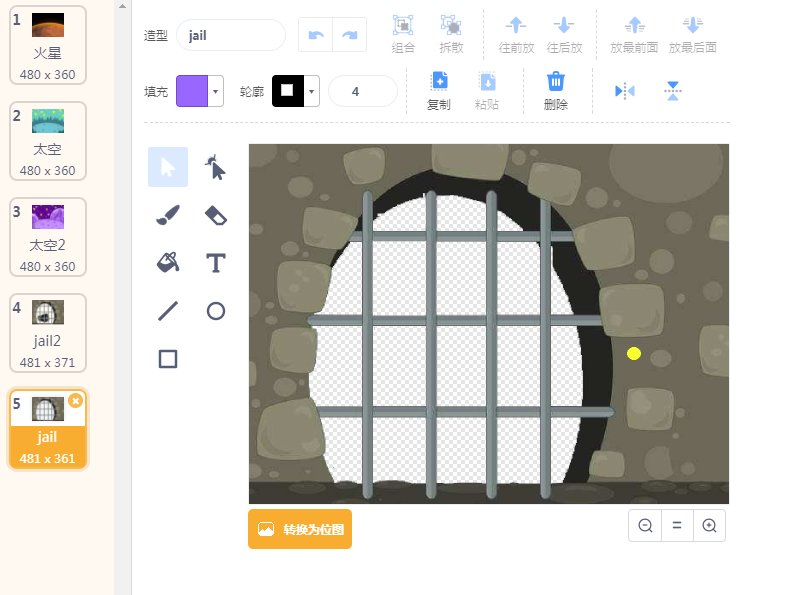Zoom in on the canvas

point(709,525)
